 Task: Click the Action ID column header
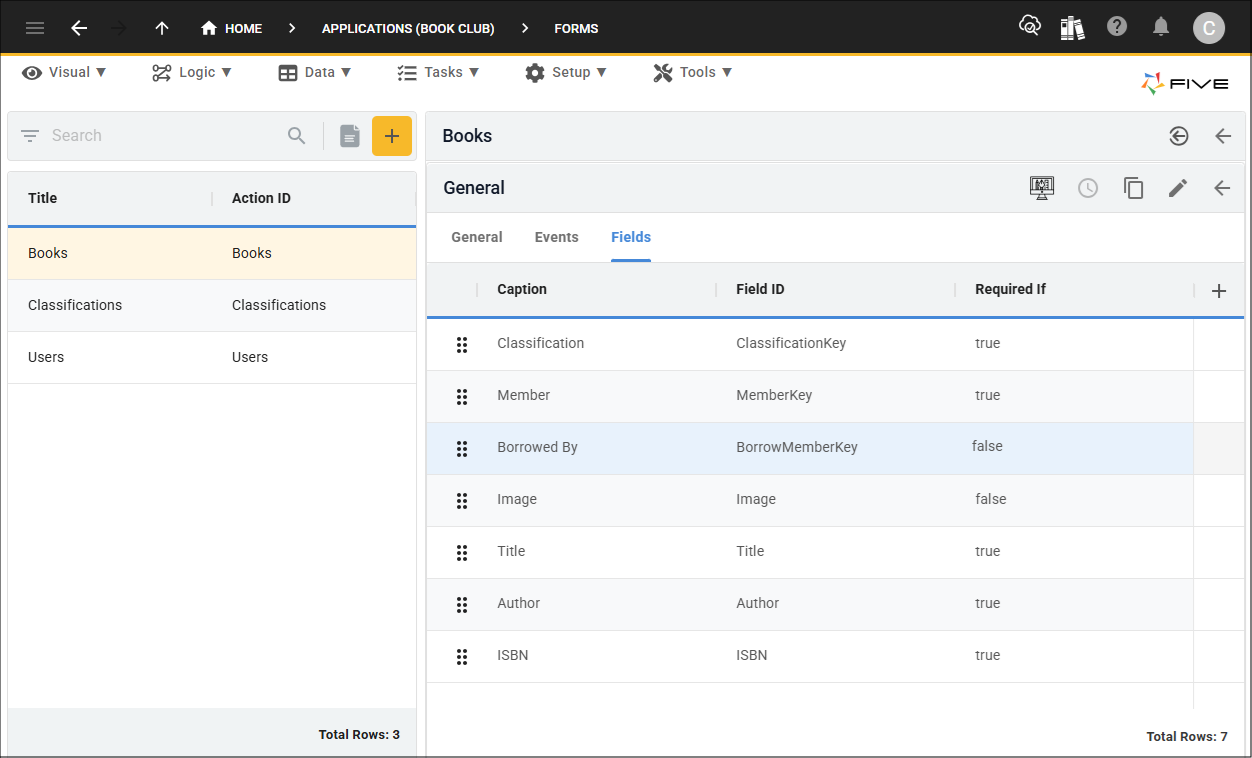261,198
